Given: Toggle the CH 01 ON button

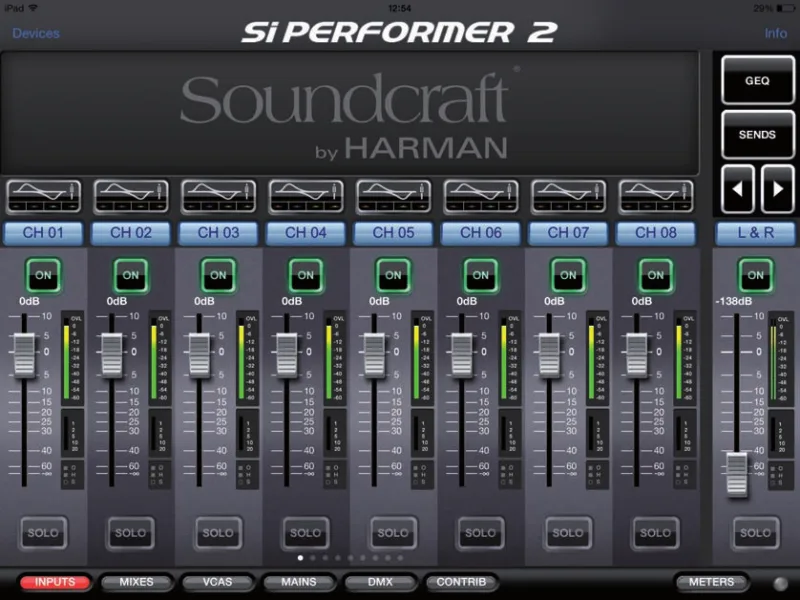Looking at the screenshot, I should [43, 276].
